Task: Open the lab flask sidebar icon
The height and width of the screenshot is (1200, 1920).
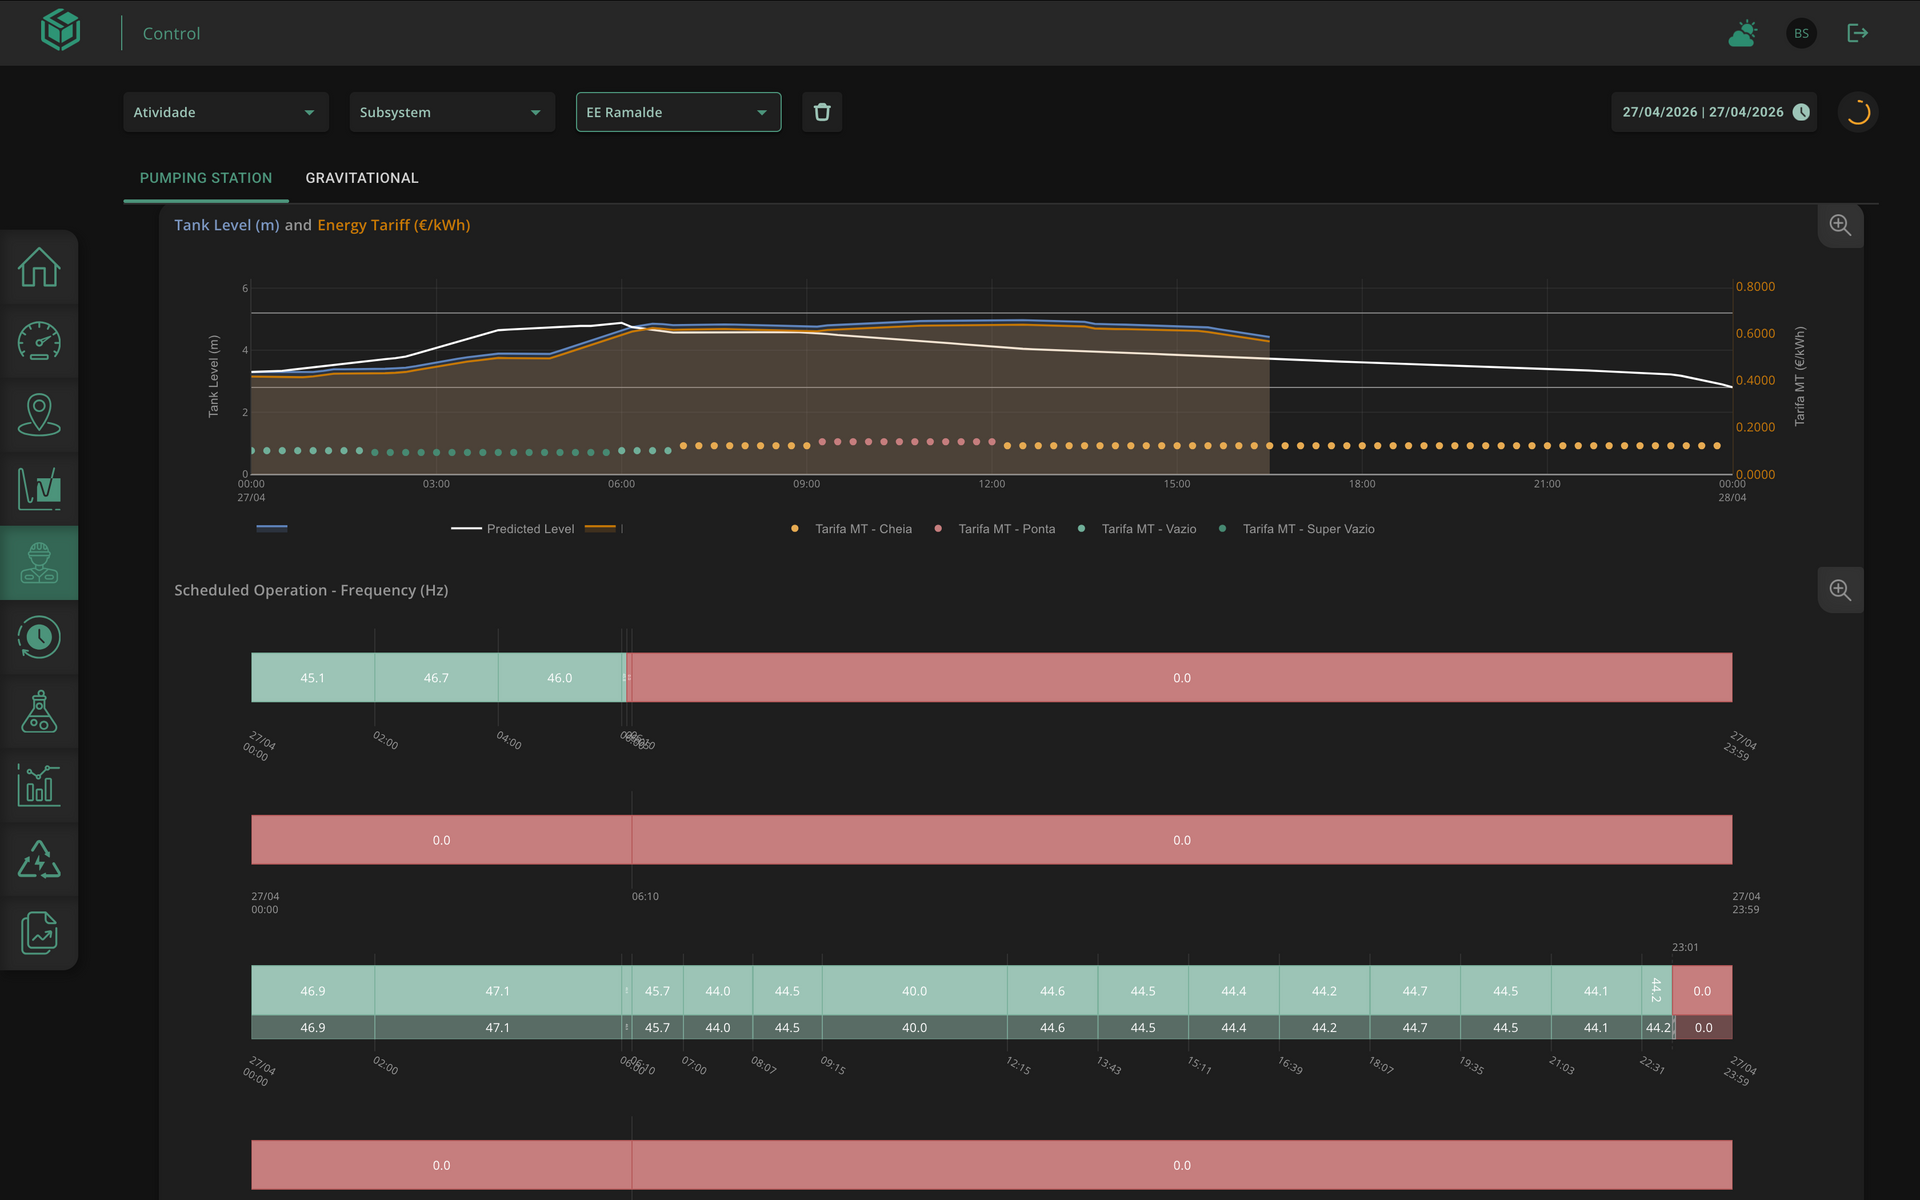Action: coord(39,711)
